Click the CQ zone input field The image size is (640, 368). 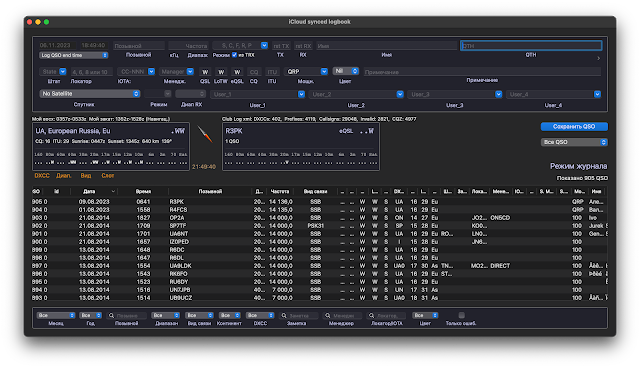pyautogui.click(x=254, y=72)
